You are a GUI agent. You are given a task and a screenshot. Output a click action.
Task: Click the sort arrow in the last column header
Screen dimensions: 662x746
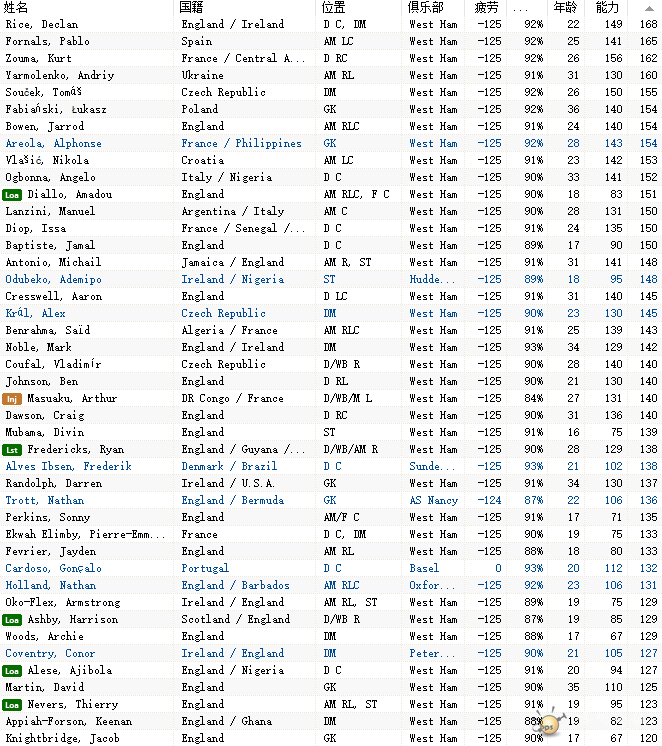(x=649, y=8)
